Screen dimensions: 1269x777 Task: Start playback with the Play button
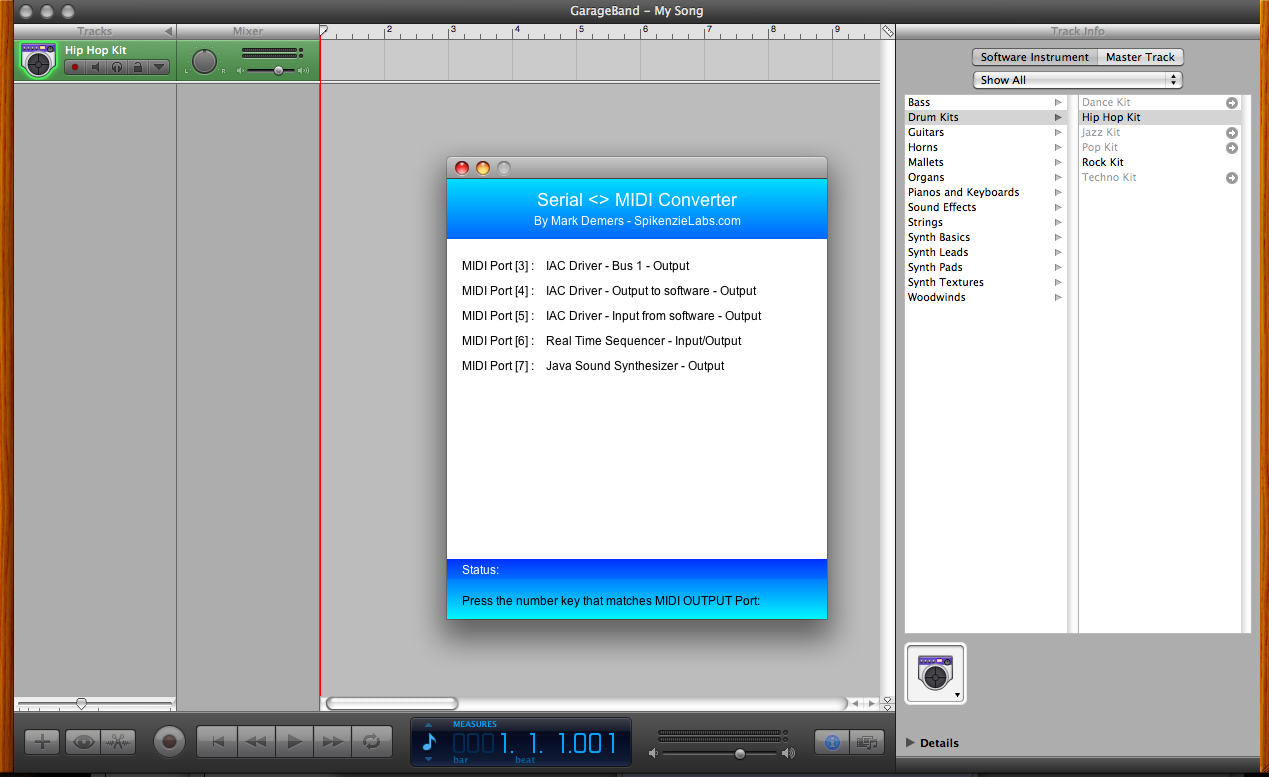point(294,742)
